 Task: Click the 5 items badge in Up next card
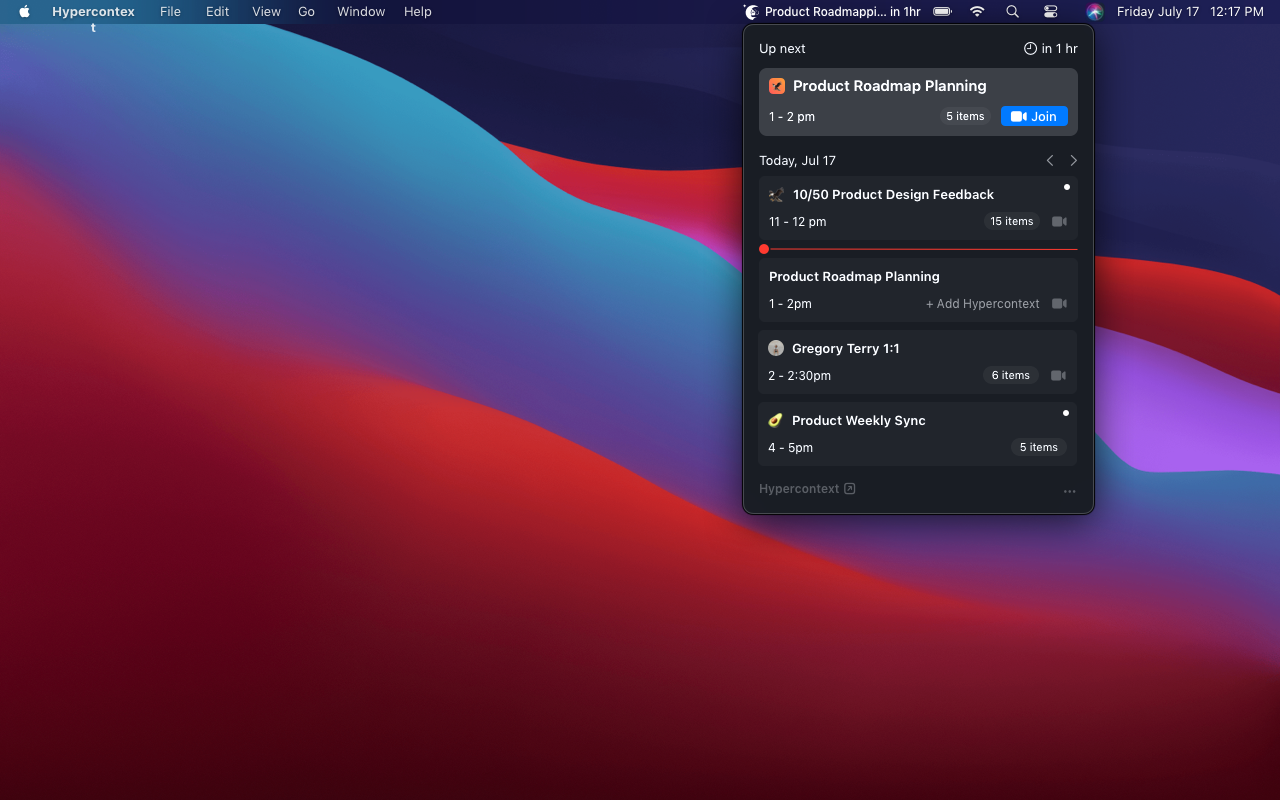[x=965, y=116]
